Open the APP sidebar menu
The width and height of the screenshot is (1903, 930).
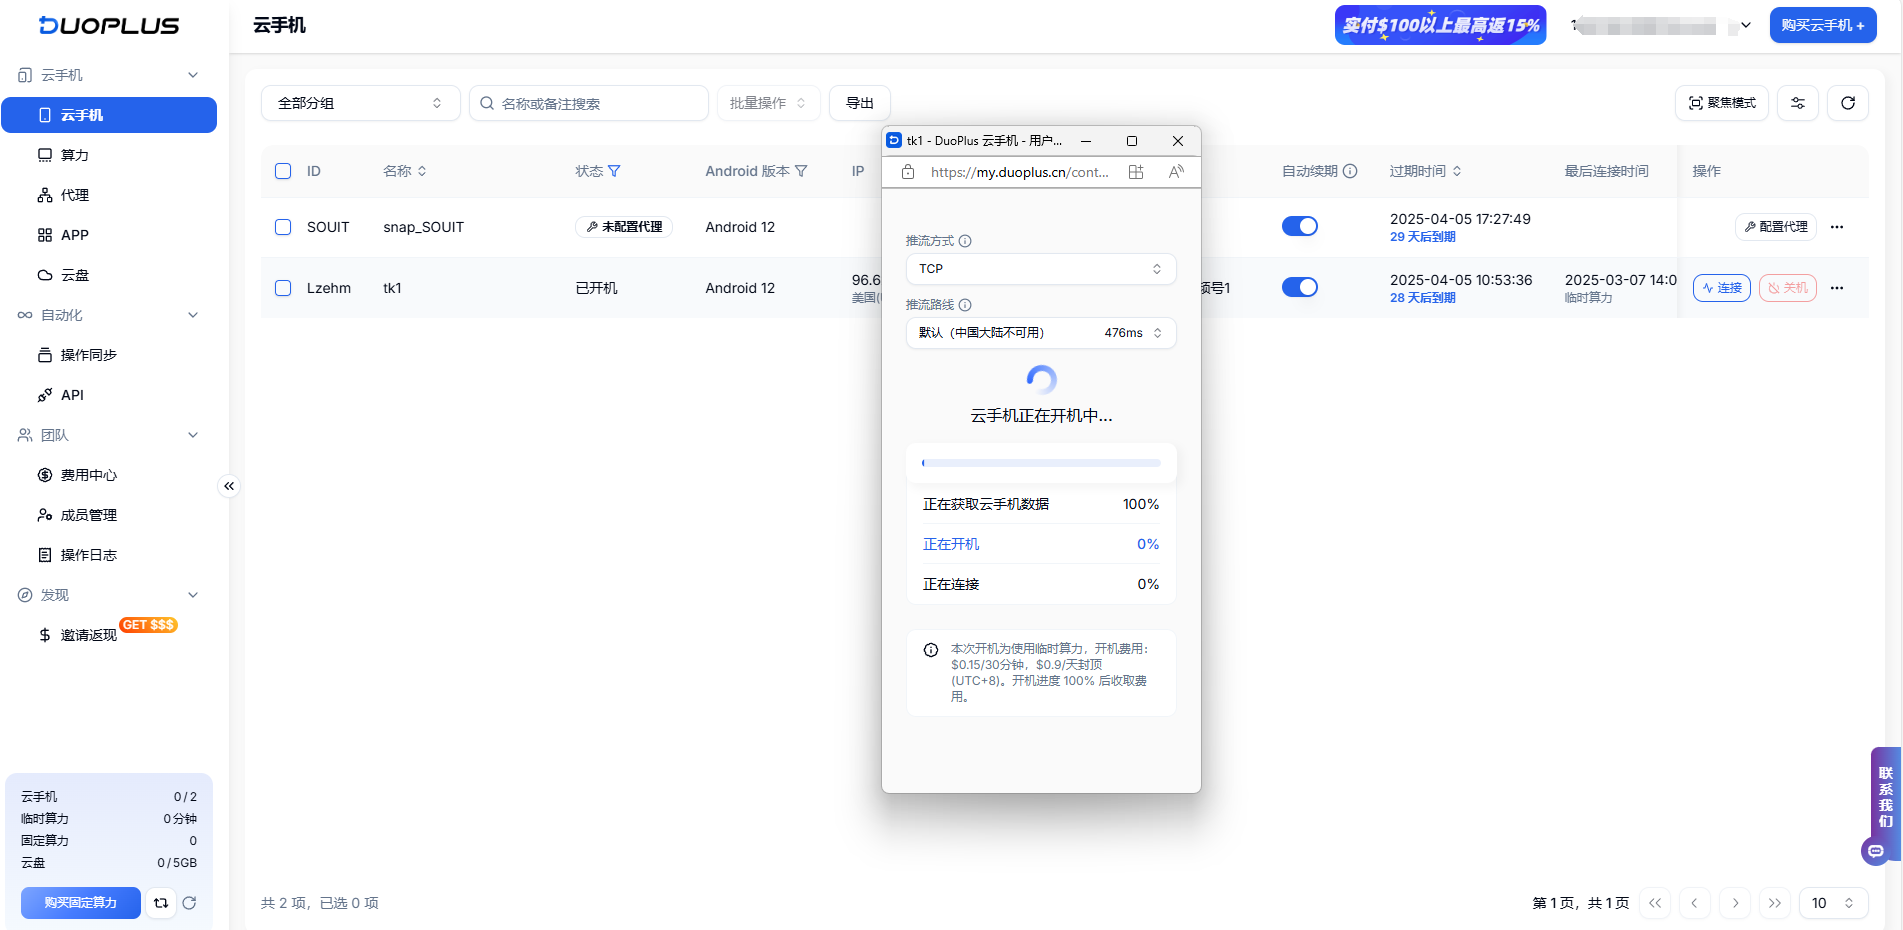(x=109, y=235)
